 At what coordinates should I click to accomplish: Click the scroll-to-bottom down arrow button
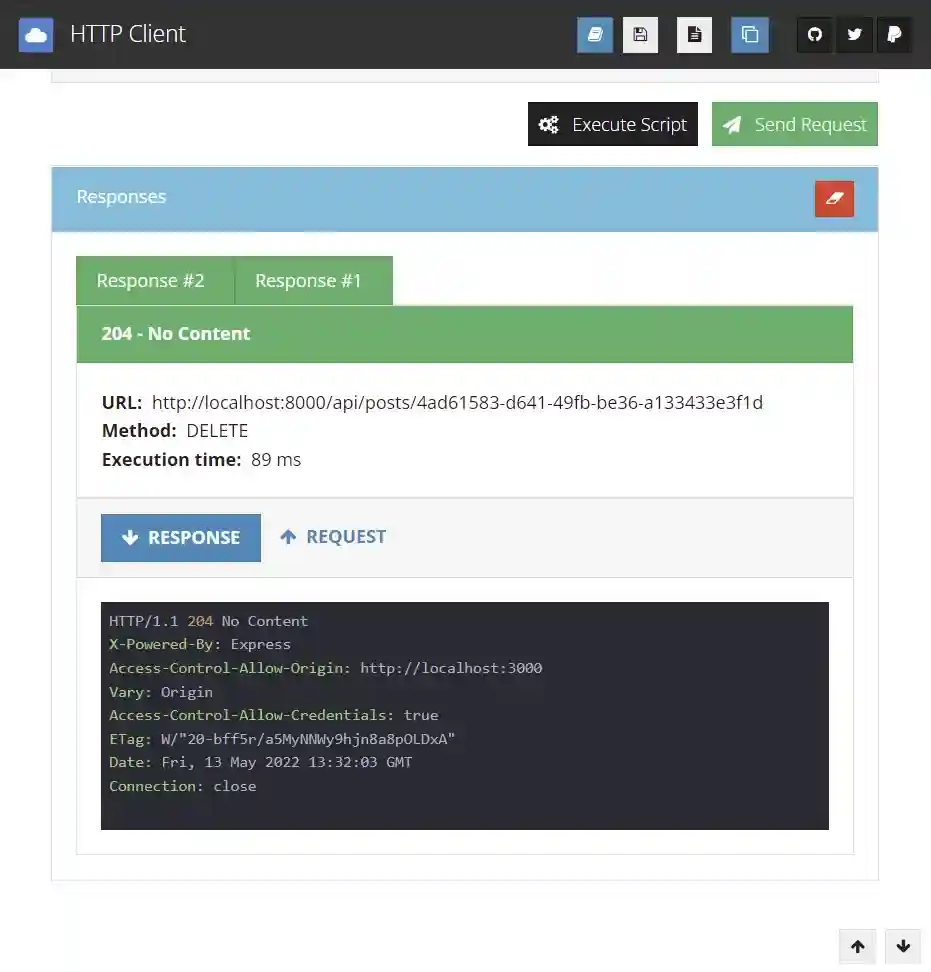[903, 947]
